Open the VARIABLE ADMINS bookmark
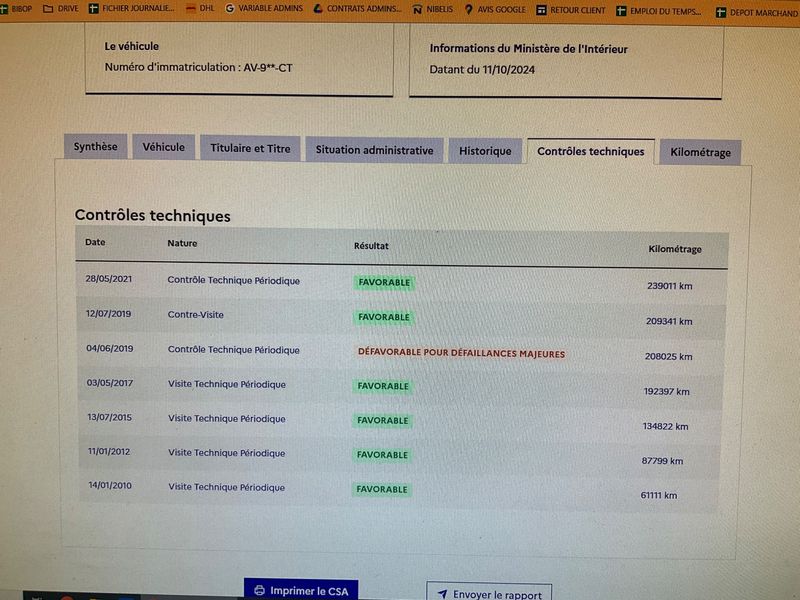The height and width of the screenshot is (600, 800). (x=264, y=9)
